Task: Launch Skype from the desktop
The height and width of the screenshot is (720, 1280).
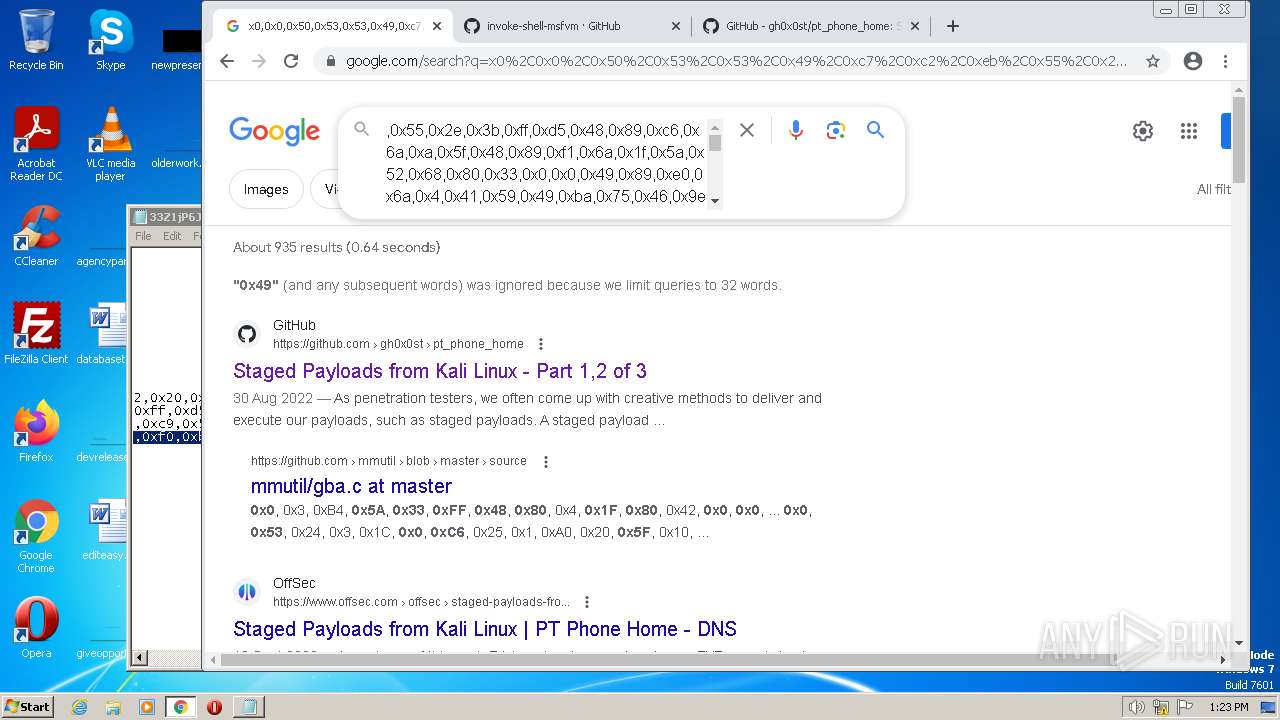Action: (110, 40)
